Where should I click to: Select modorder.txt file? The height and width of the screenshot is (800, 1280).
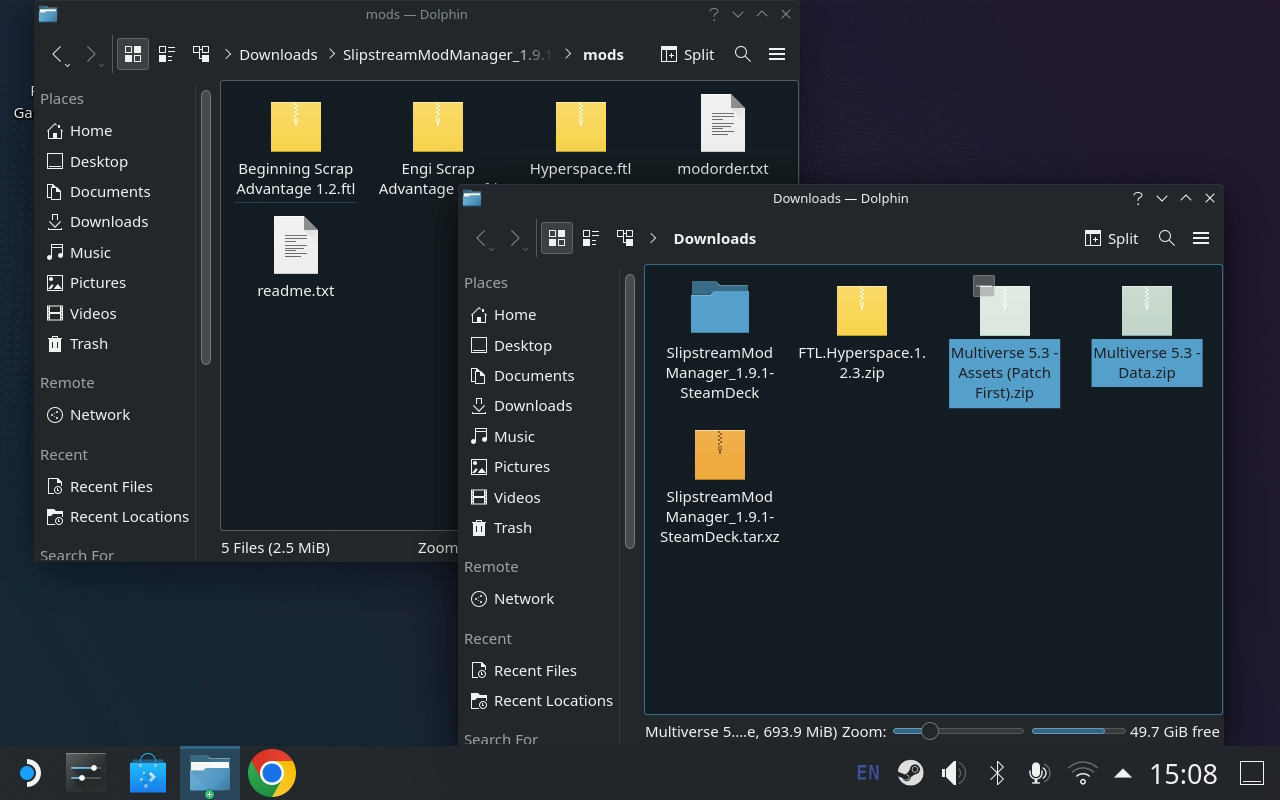[x=723, y=136]
